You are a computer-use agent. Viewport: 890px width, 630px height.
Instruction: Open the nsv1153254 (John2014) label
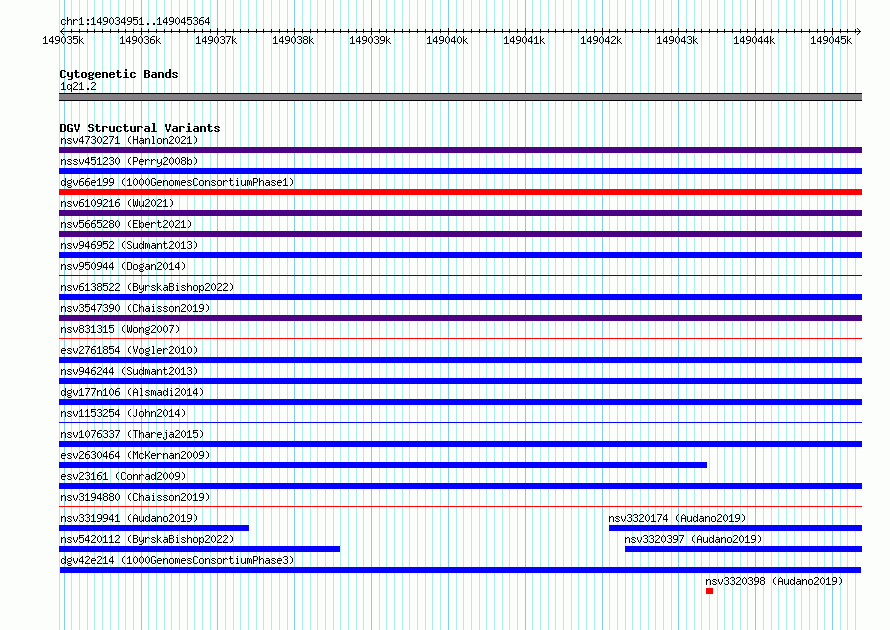(x=123, y=413)
